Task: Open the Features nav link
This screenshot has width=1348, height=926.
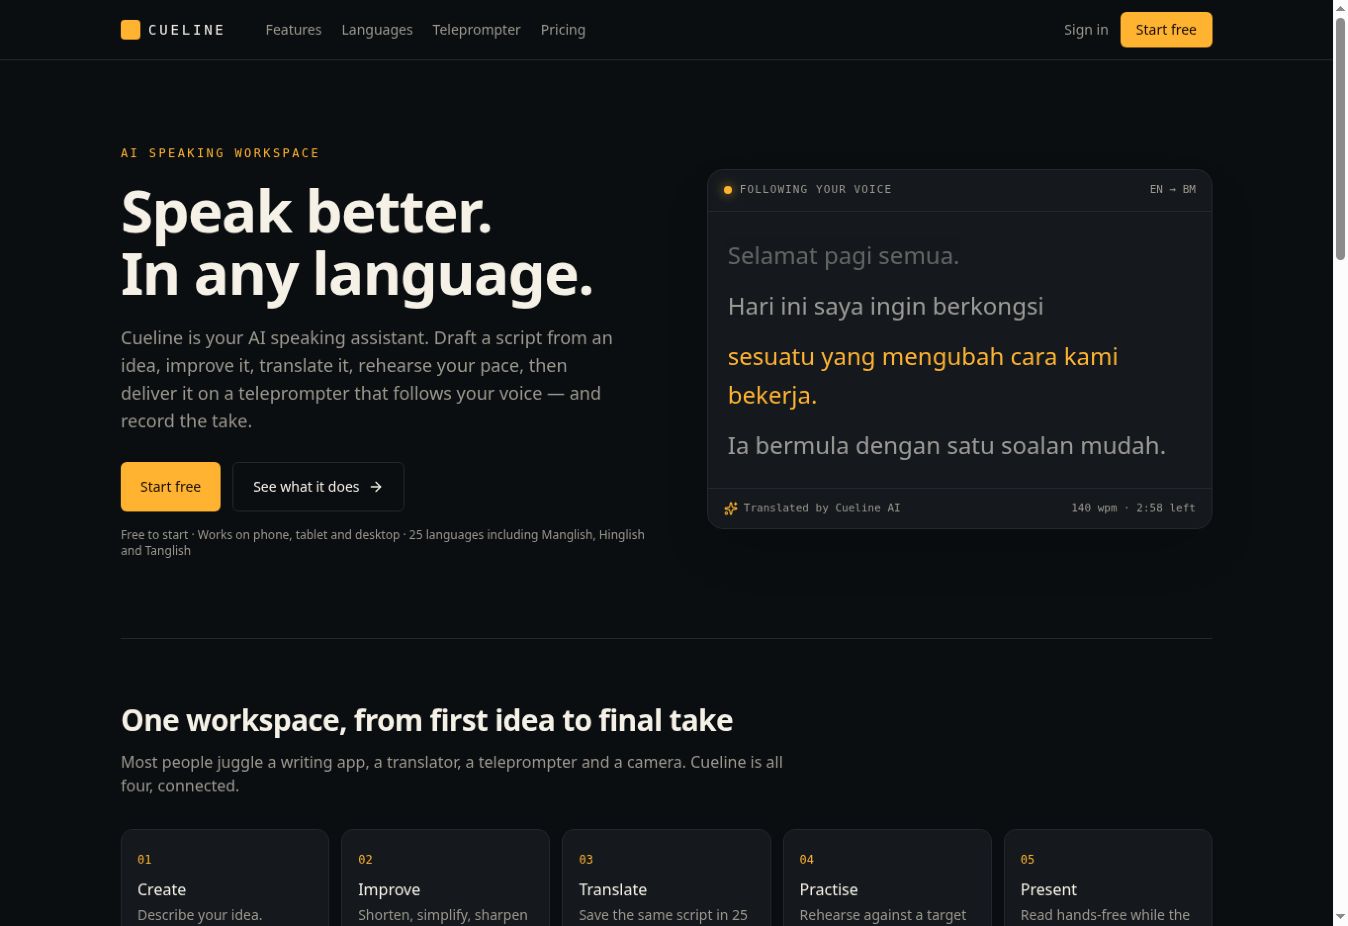Action: coord(293,30)
